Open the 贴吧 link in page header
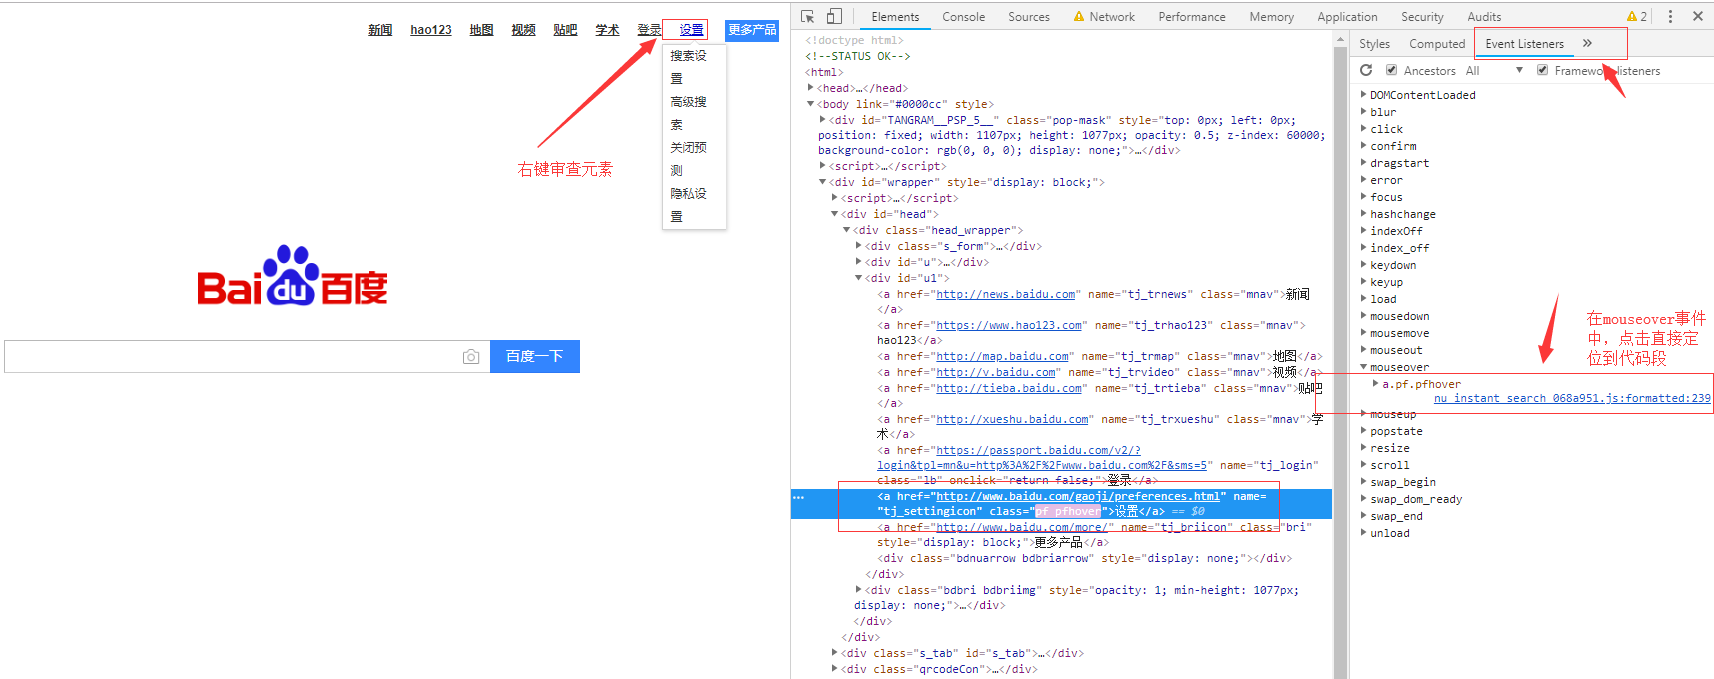The width and height of the screenshot is (1714, 679). pyautogui.click(x=566, y=30)
